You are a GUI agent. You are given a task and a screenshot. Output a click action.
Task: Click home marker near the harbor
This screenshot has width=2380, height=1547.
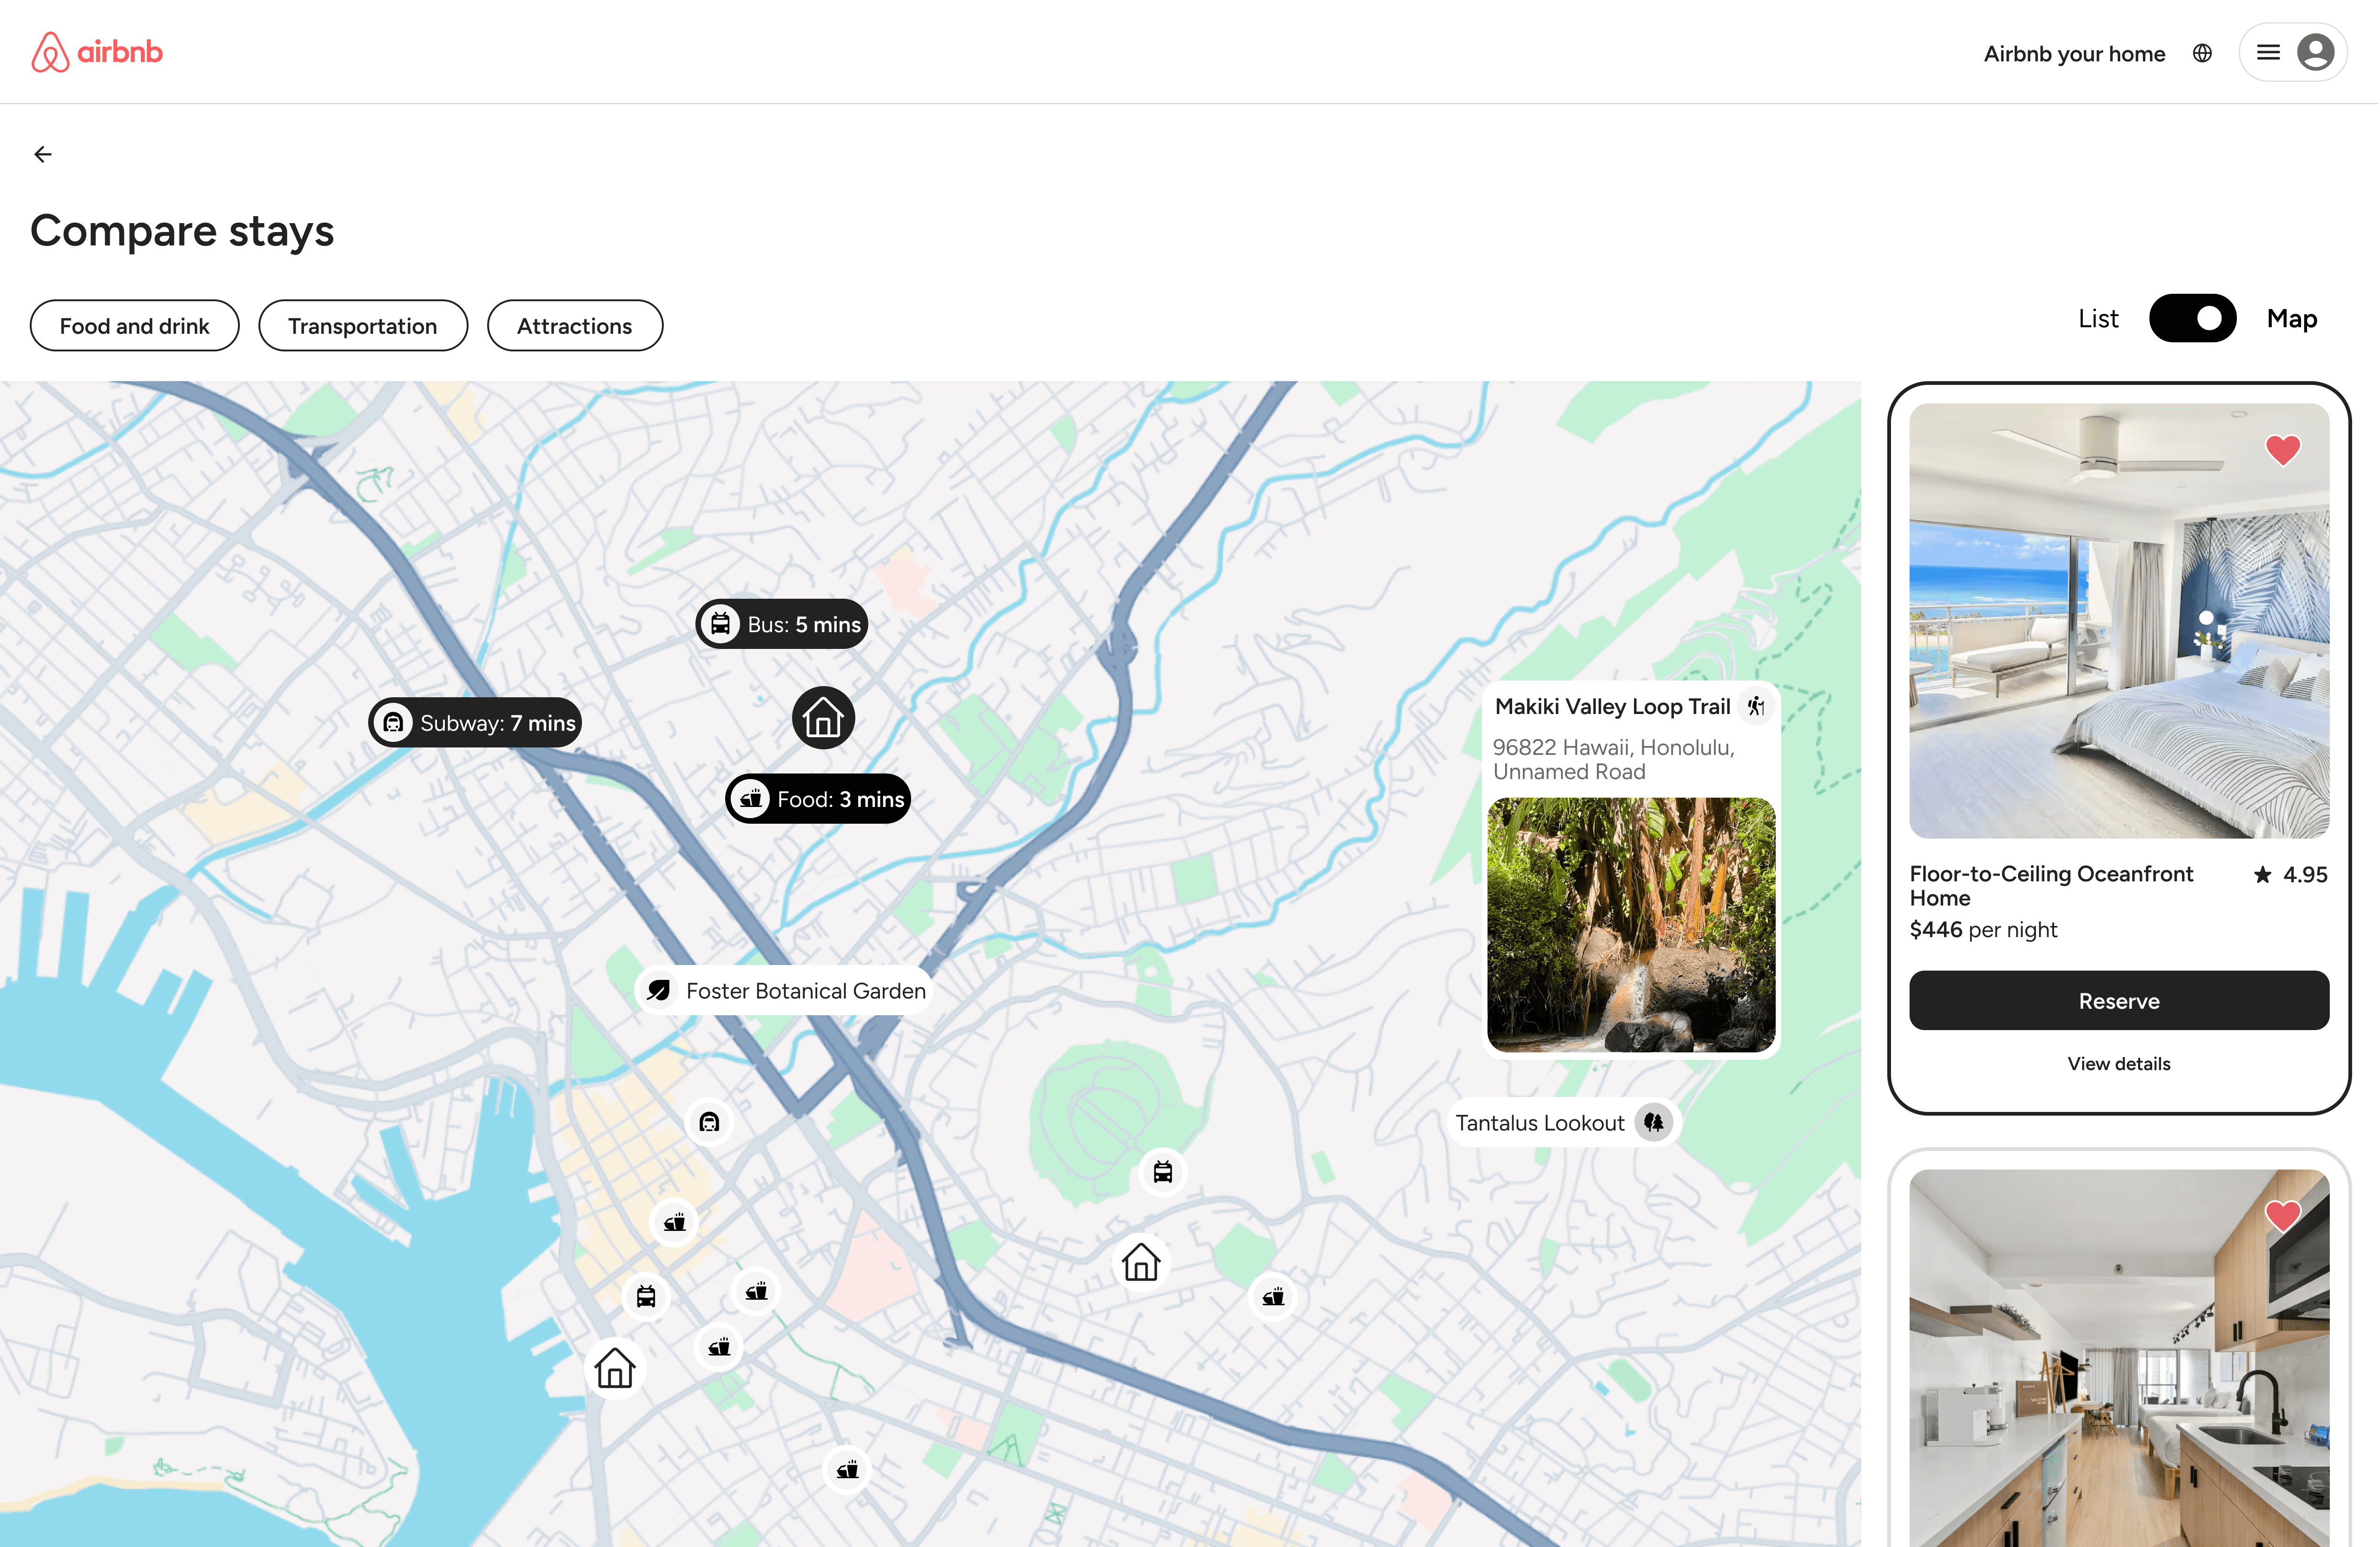point(614,1368)
